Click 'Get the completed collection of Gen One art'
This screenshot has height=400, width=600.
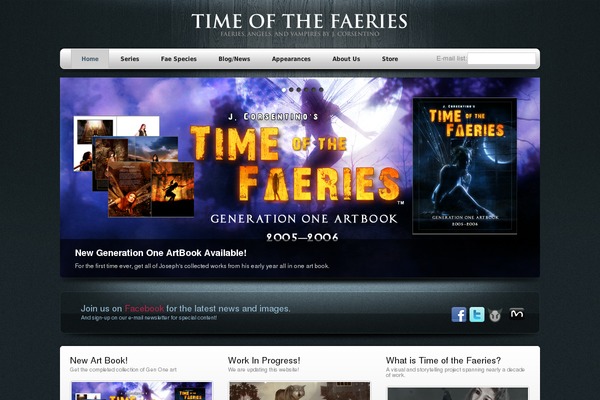click(x=123, y=370)
